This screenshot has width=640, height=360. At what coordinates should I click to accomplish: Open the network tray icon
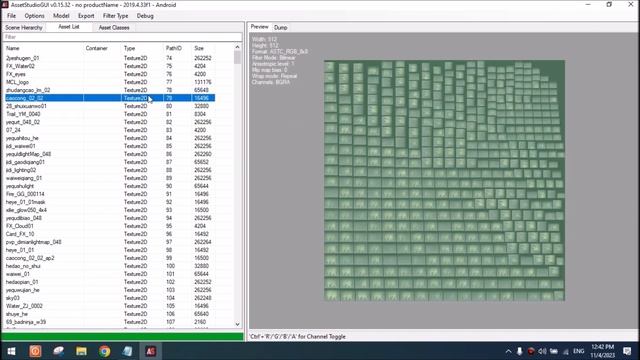coord(566,351)
